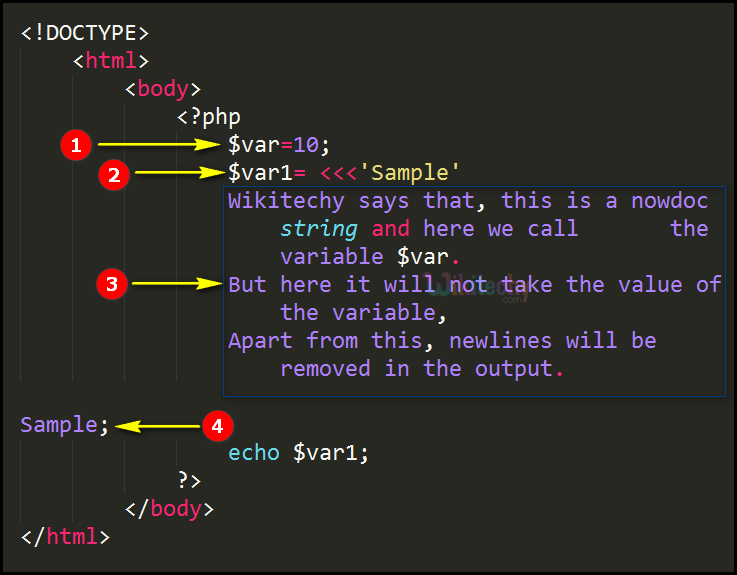Viewport: 737px width, 575px height.
Task: Click the yellow arrow pointing to Sample;
Action: click(158, 426)
